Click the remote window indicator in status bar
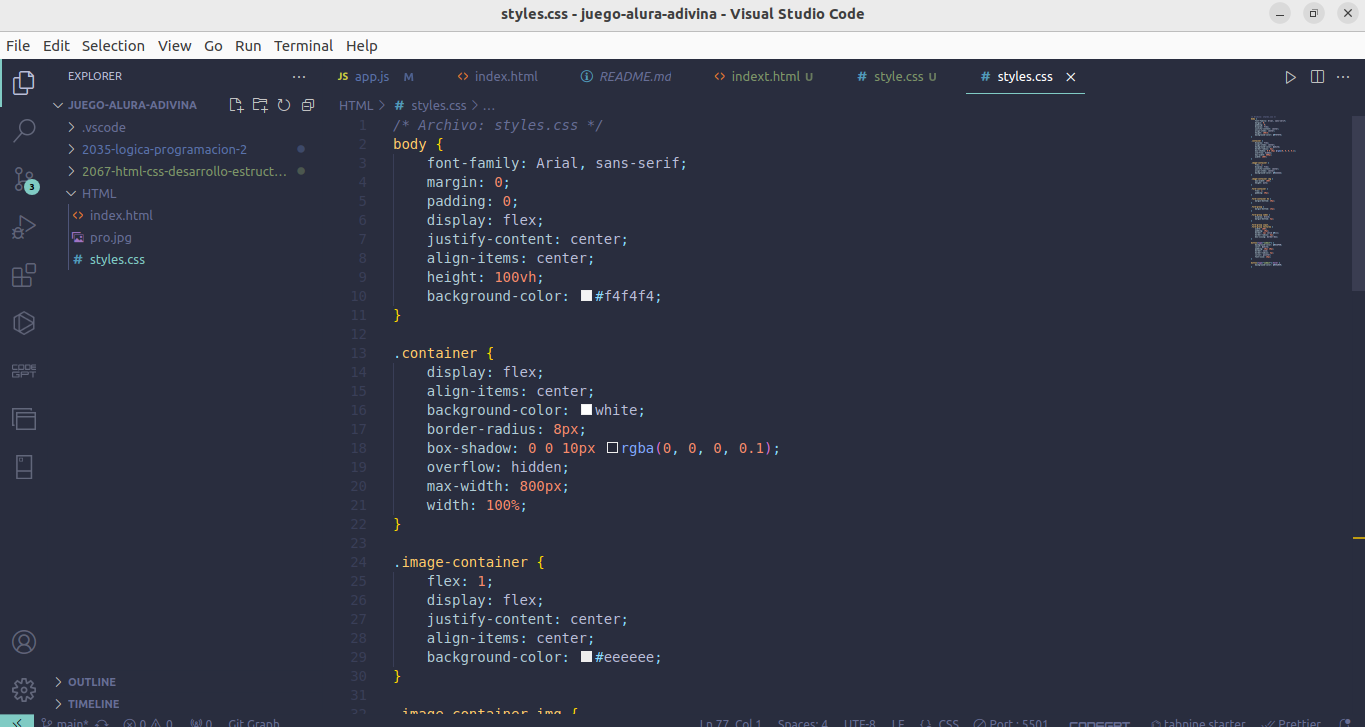The width and height of the screenshot is (1365, 727). (x=17, y=722)
